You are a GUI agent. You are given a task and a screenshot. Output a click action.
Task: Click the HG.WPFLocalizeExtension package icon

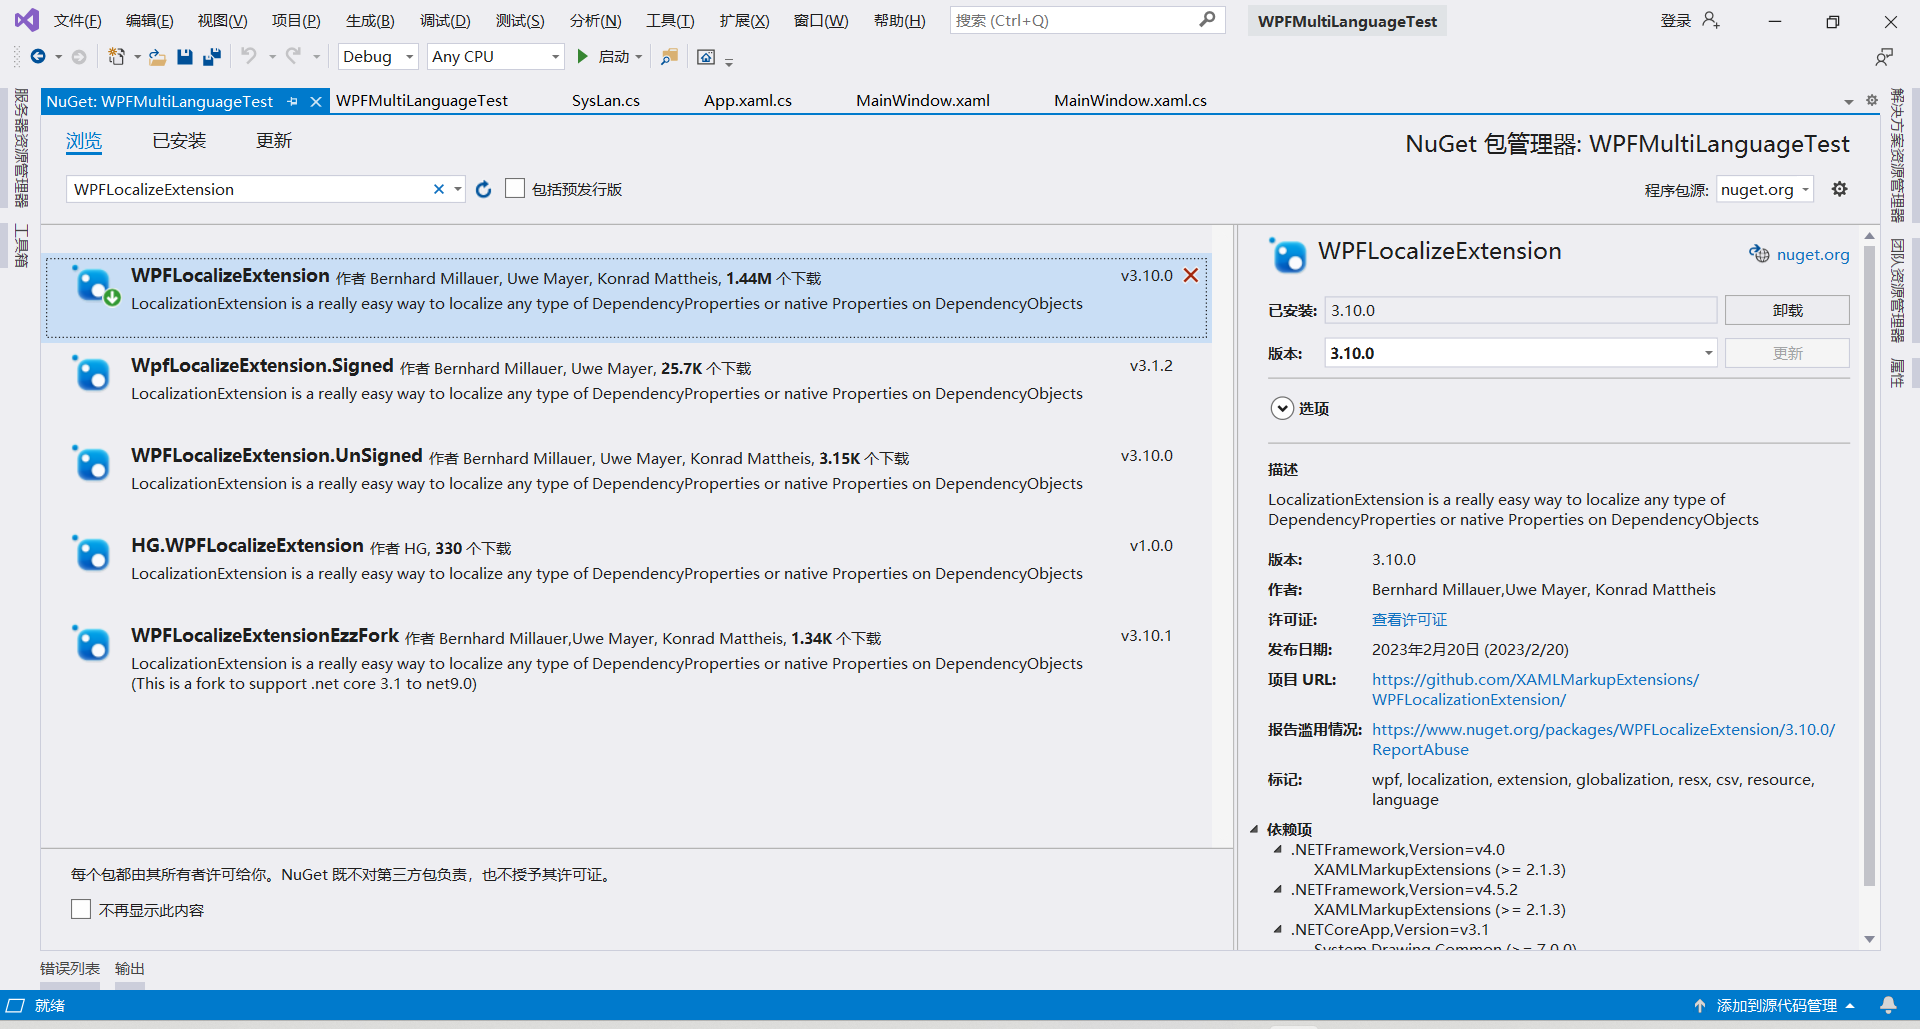click(x=91, y=552)
